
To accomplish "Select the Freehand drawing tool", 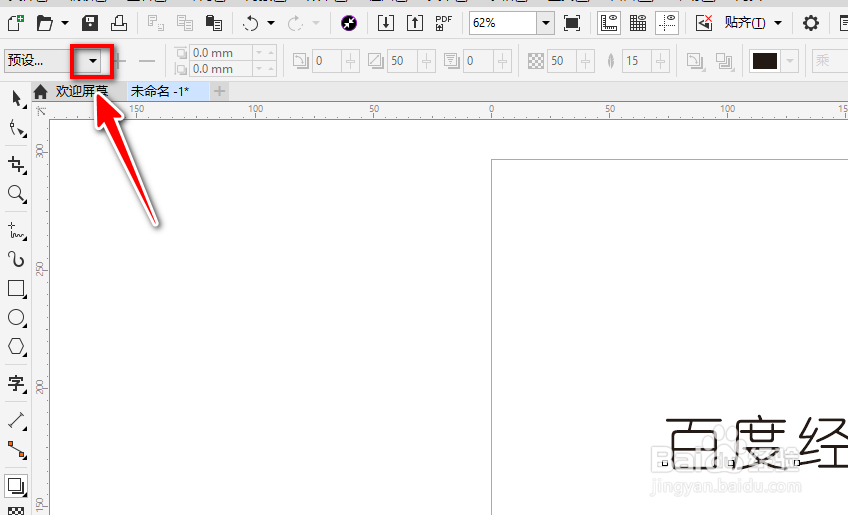I will click(x=17, y=230).
